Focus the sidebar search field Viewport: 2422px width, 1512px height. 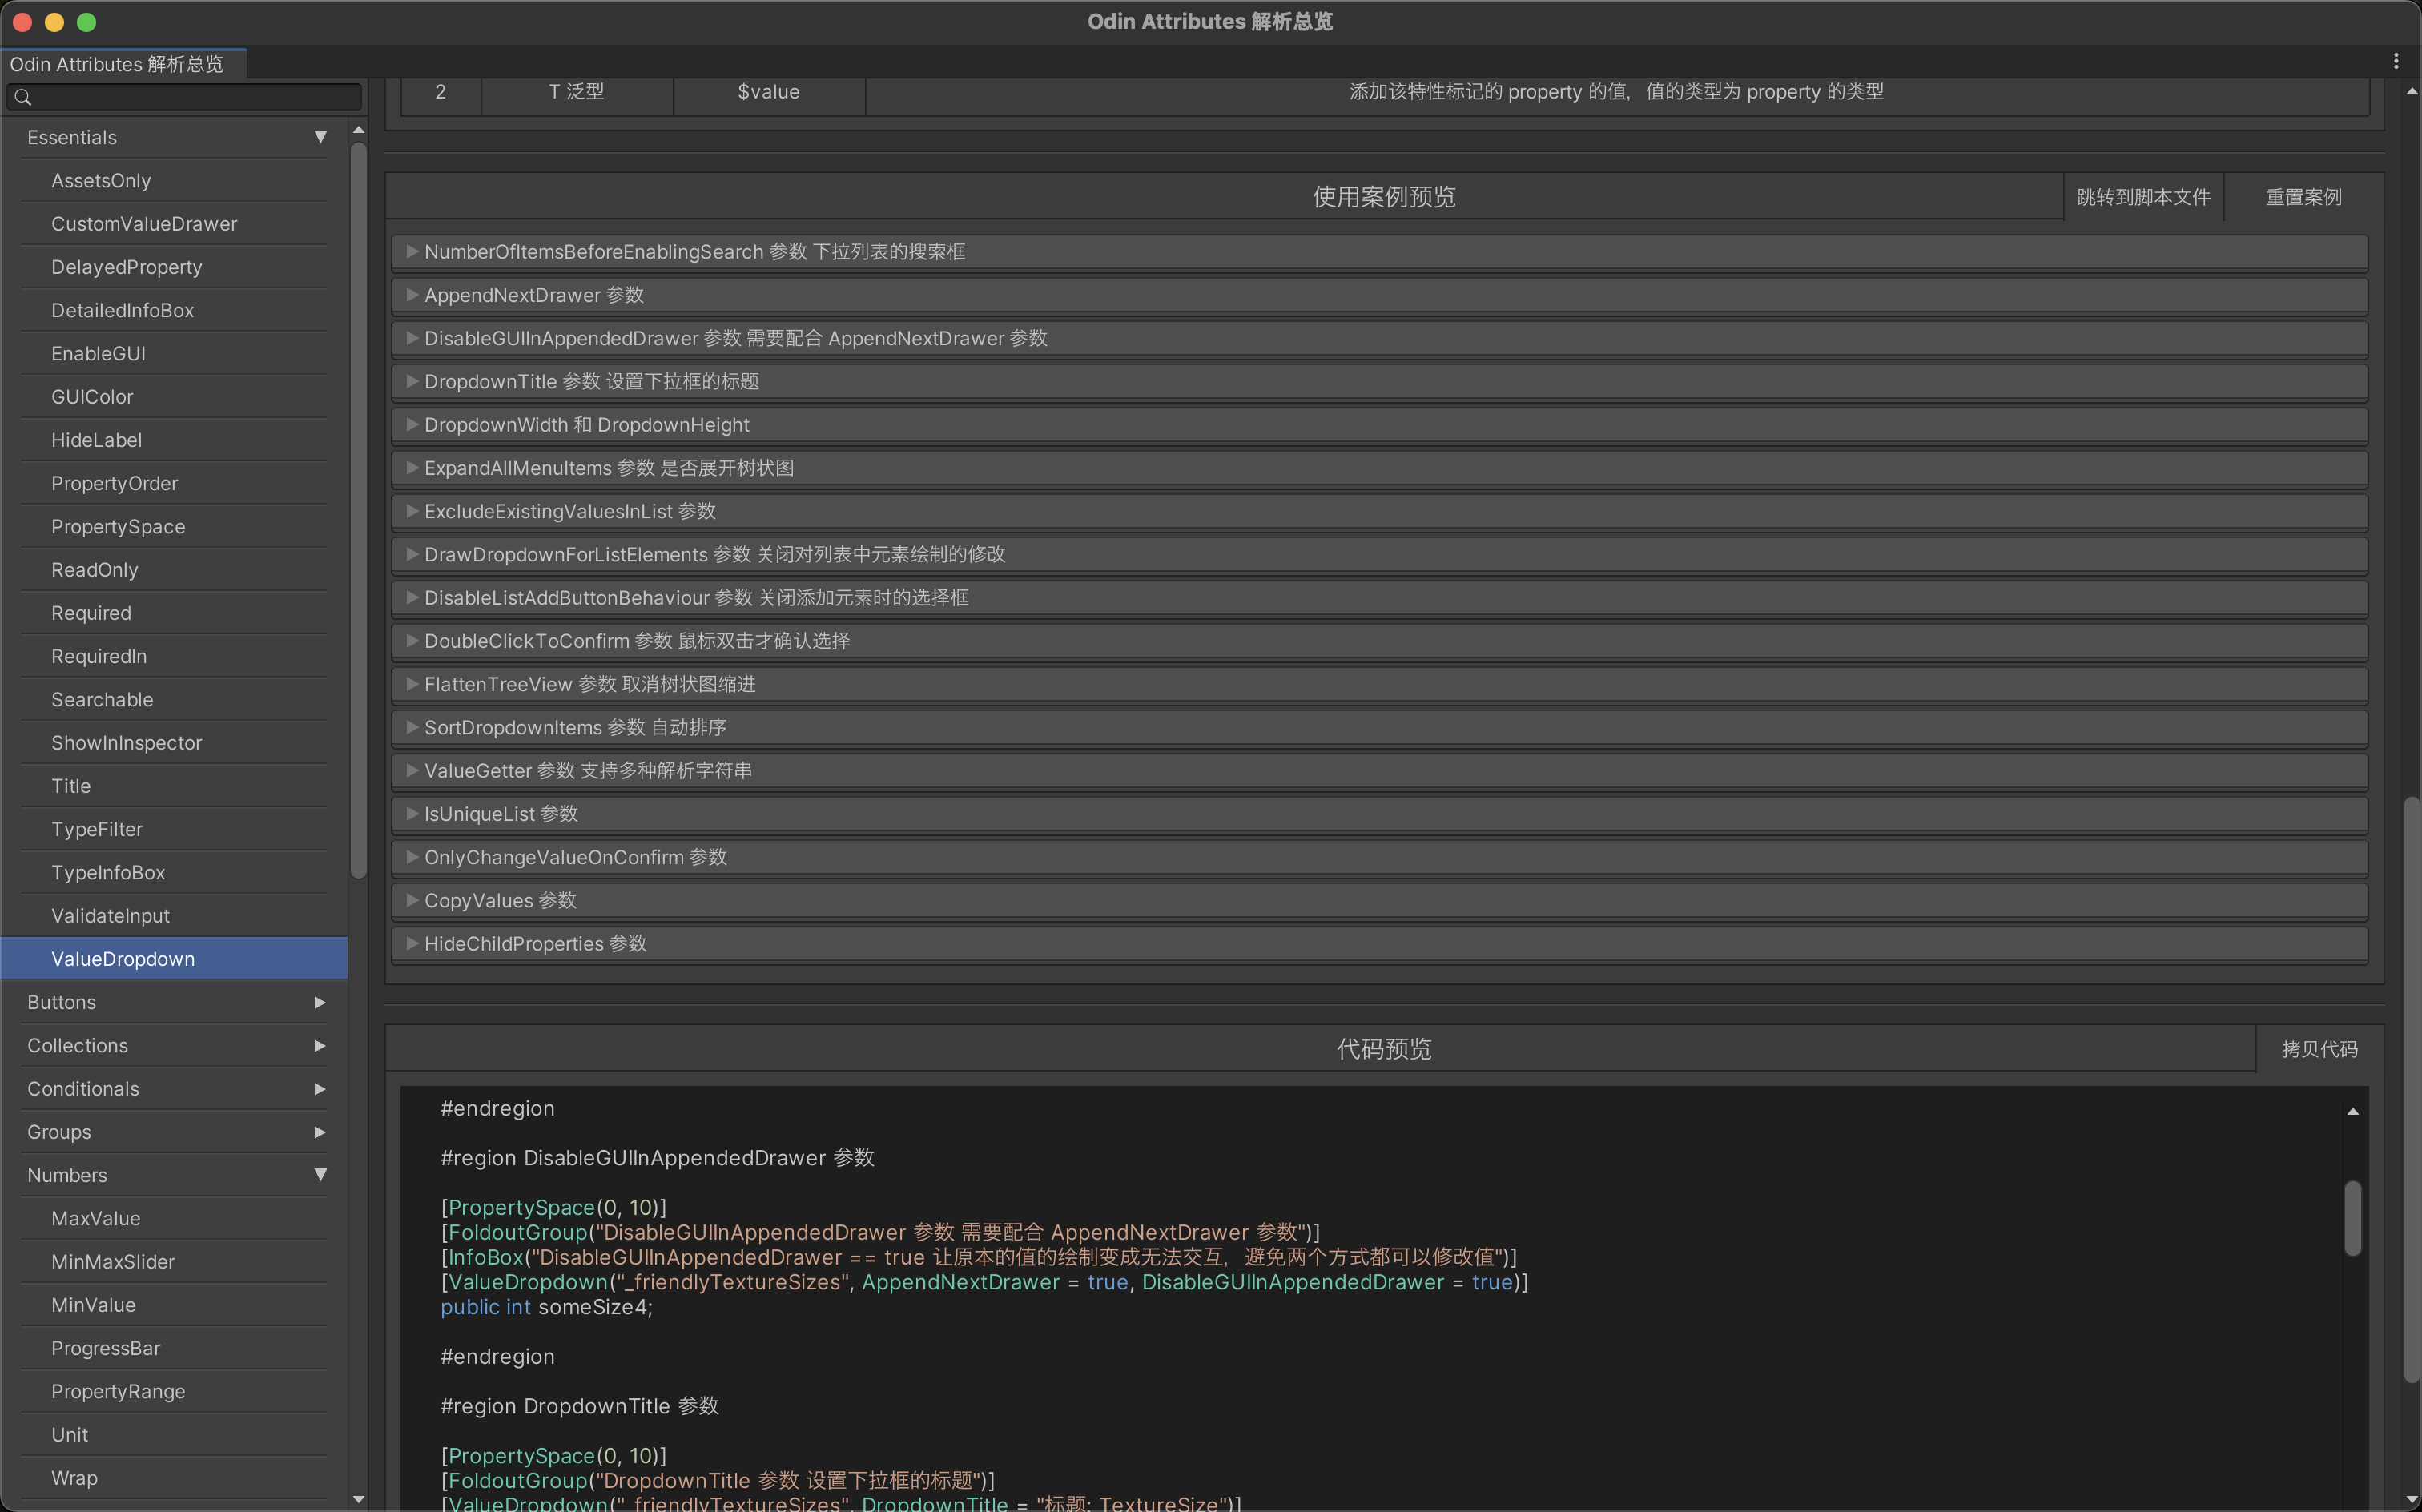point(184,97)
